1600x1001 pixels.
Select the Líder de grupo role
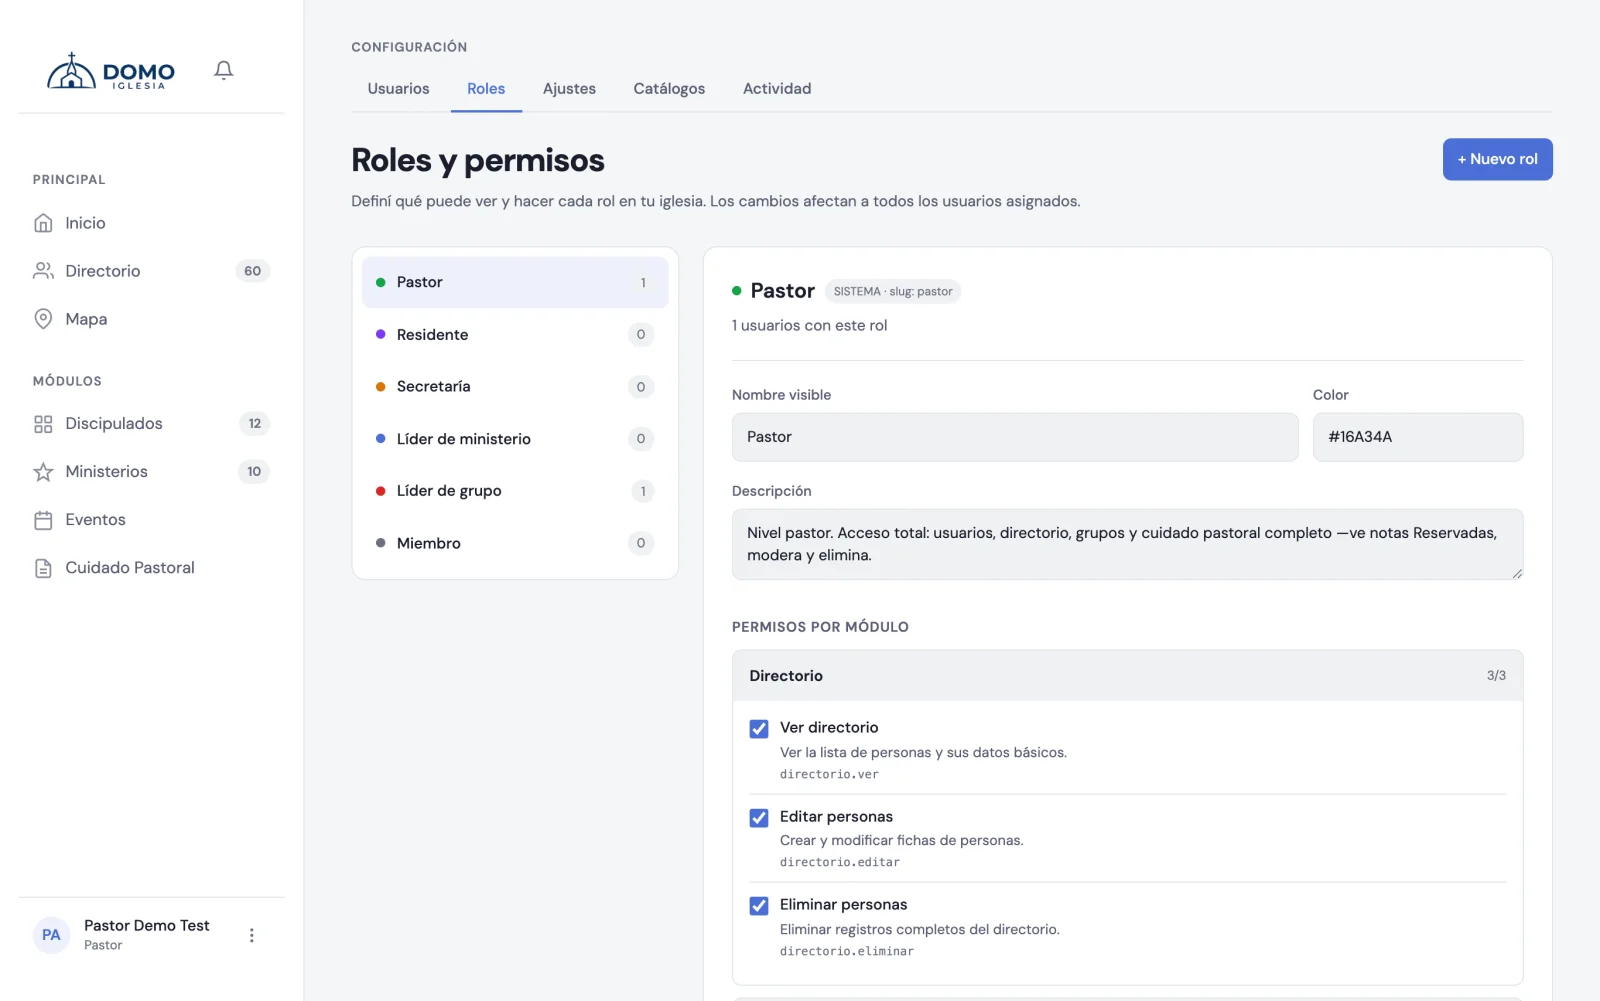pyautogui.click(x=515, y=491)
